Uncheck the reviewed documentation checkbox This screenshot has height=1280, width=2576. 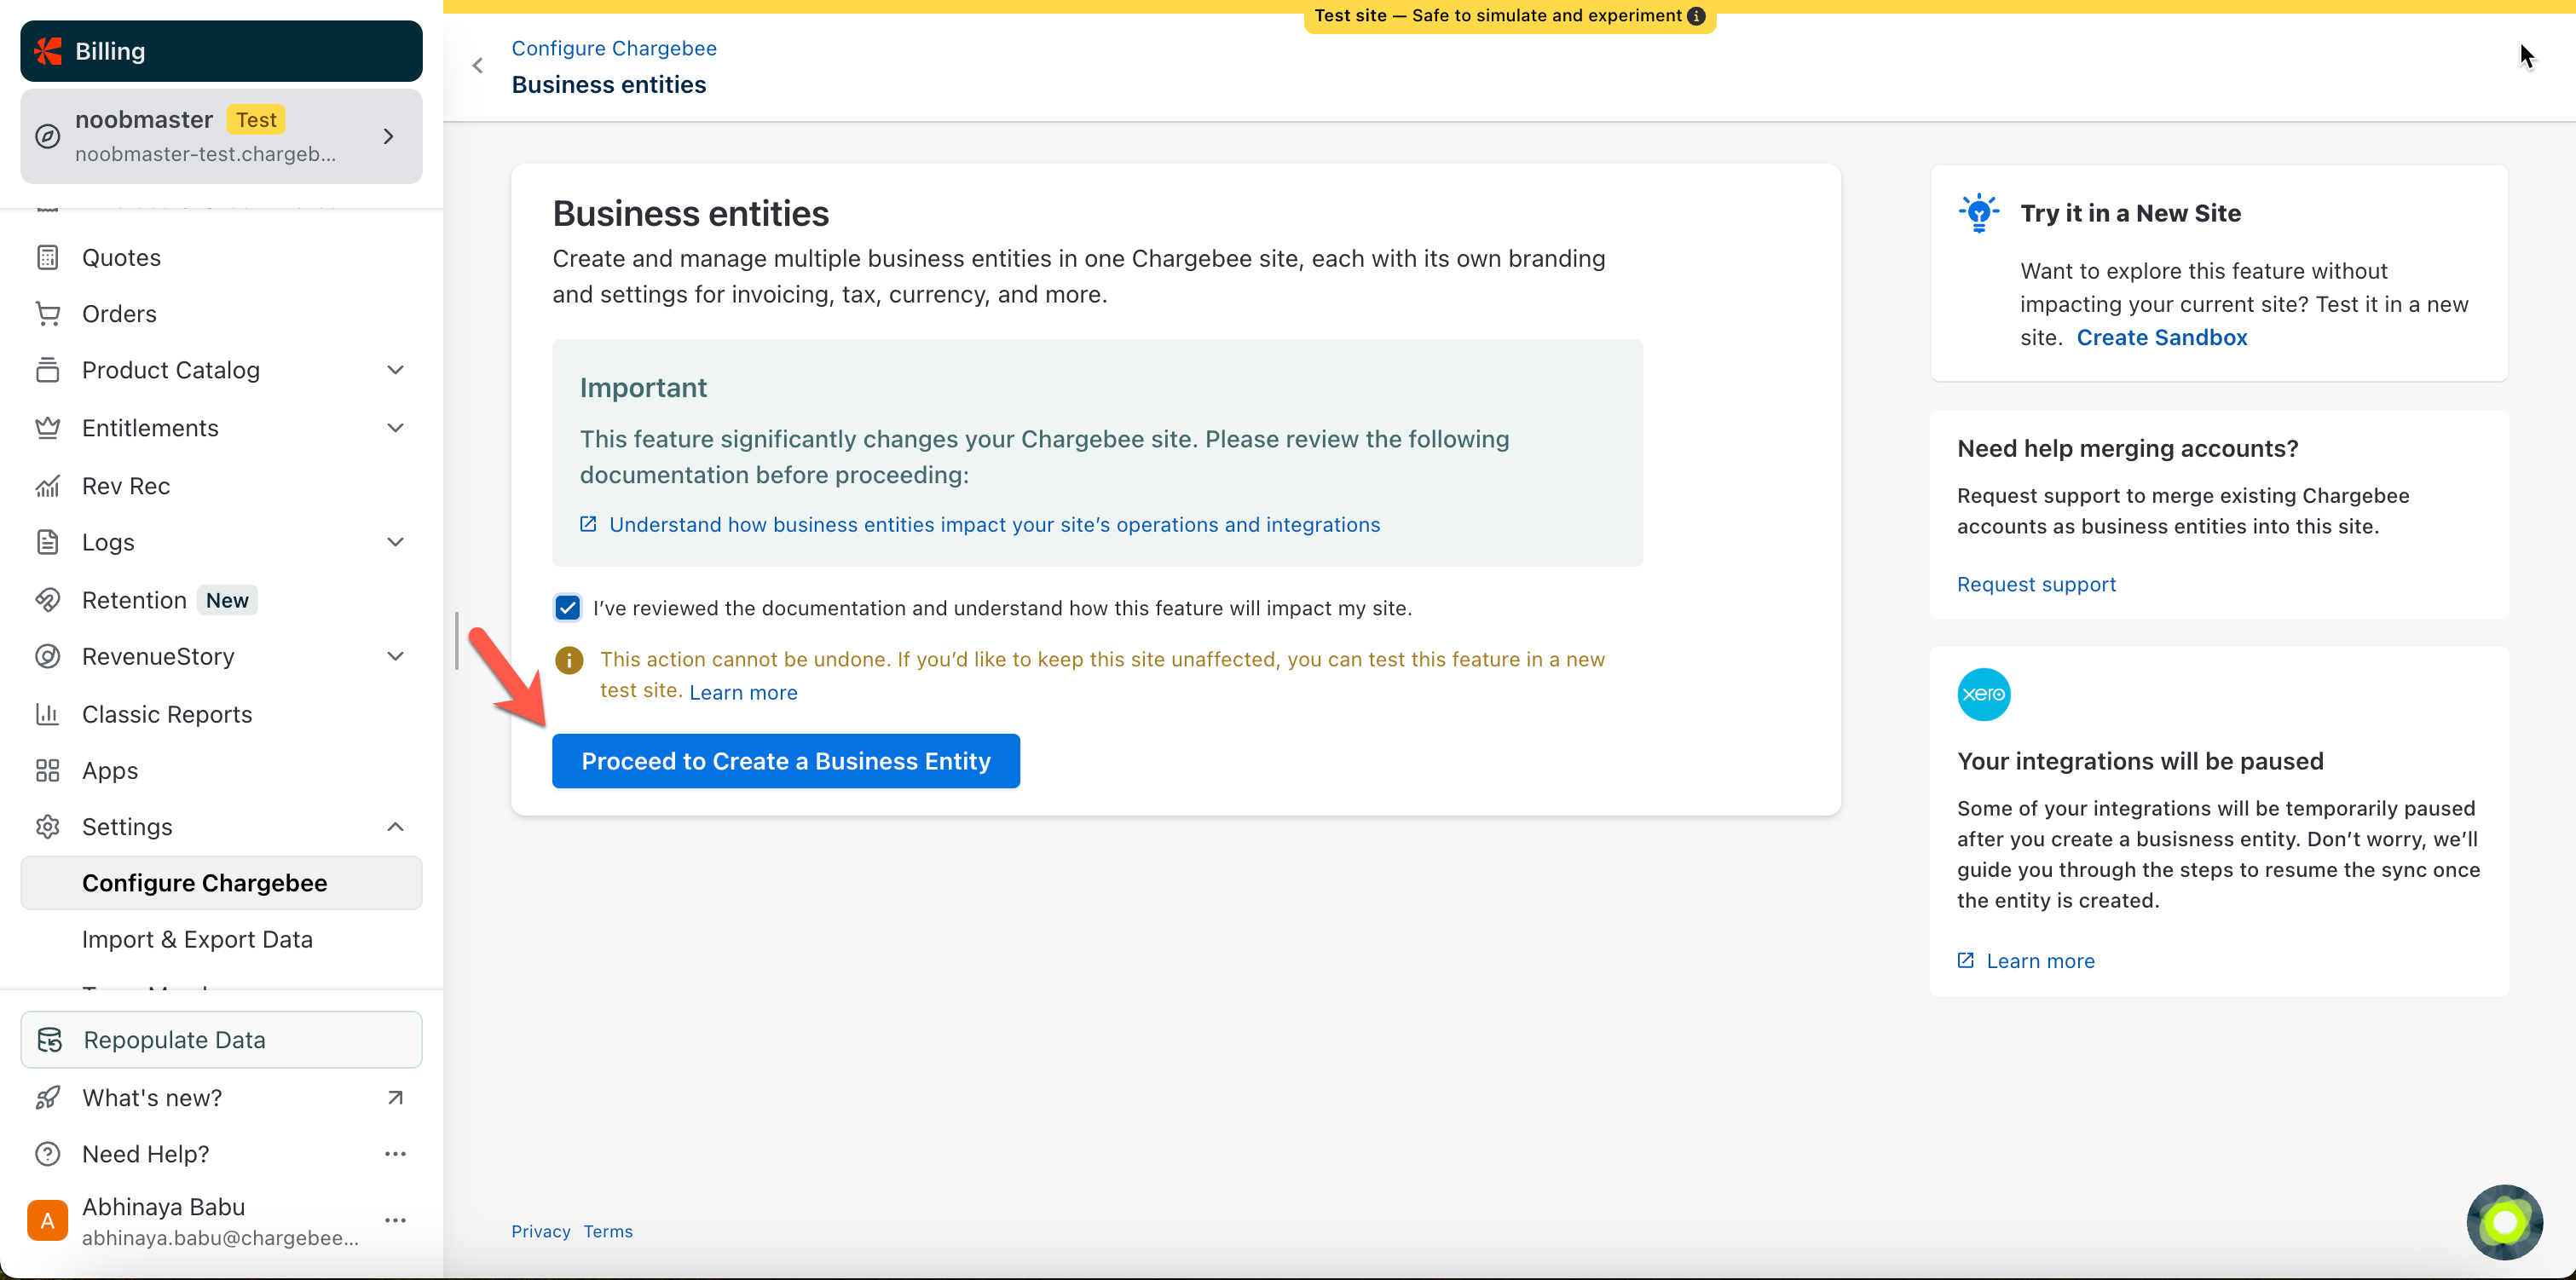pos(567,608)
